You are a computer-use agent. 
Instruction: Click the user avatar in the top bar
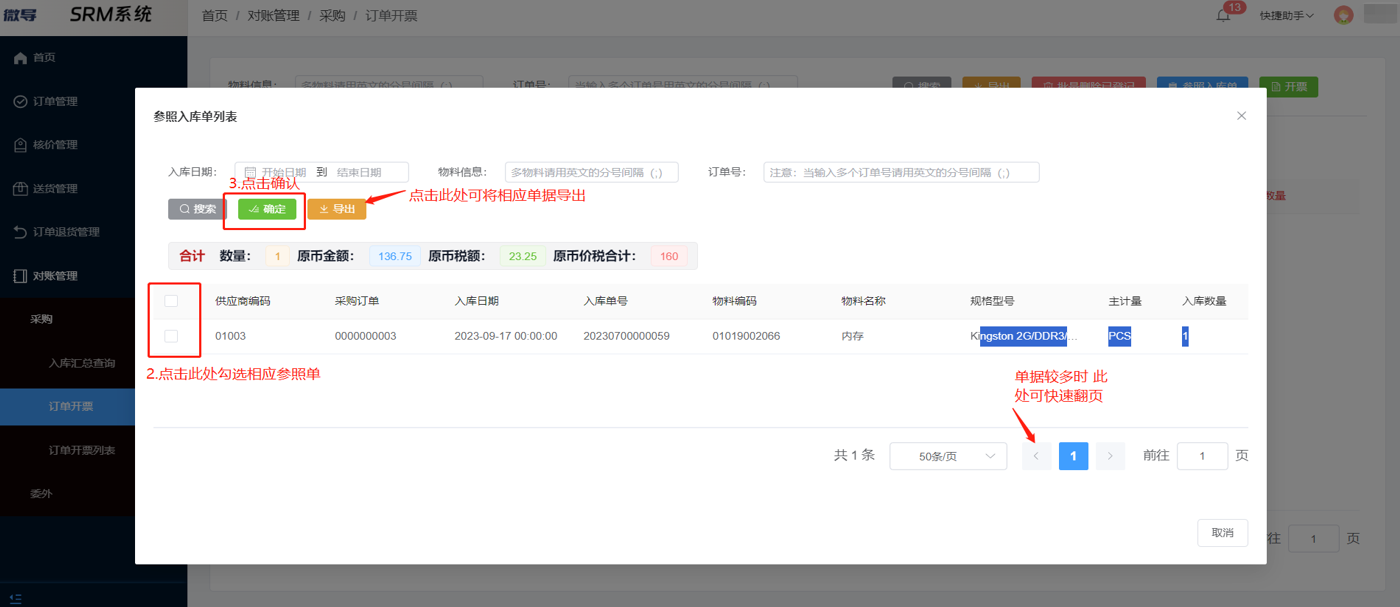1344,15
